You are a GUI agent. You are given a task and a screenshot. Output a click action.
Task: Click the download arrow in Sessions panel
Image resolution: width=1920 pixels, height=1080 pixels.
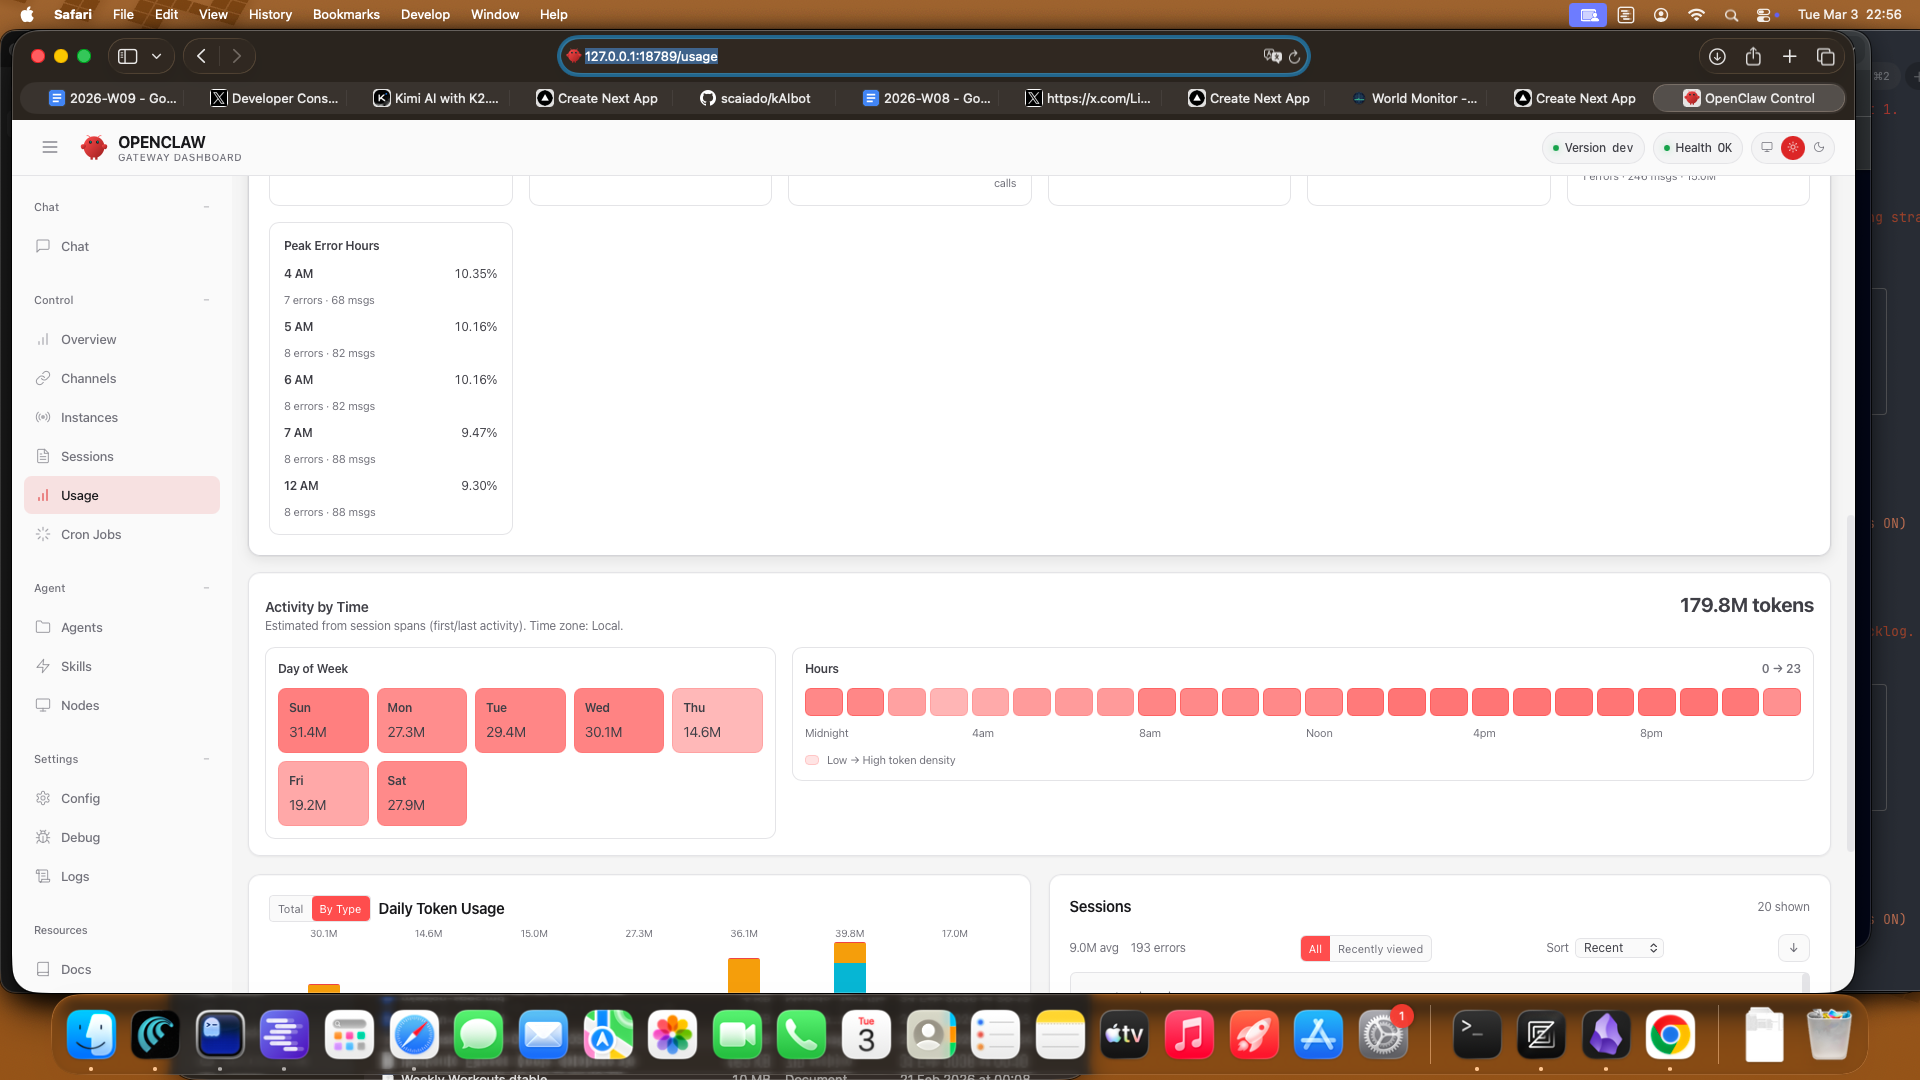point(1793,948)
